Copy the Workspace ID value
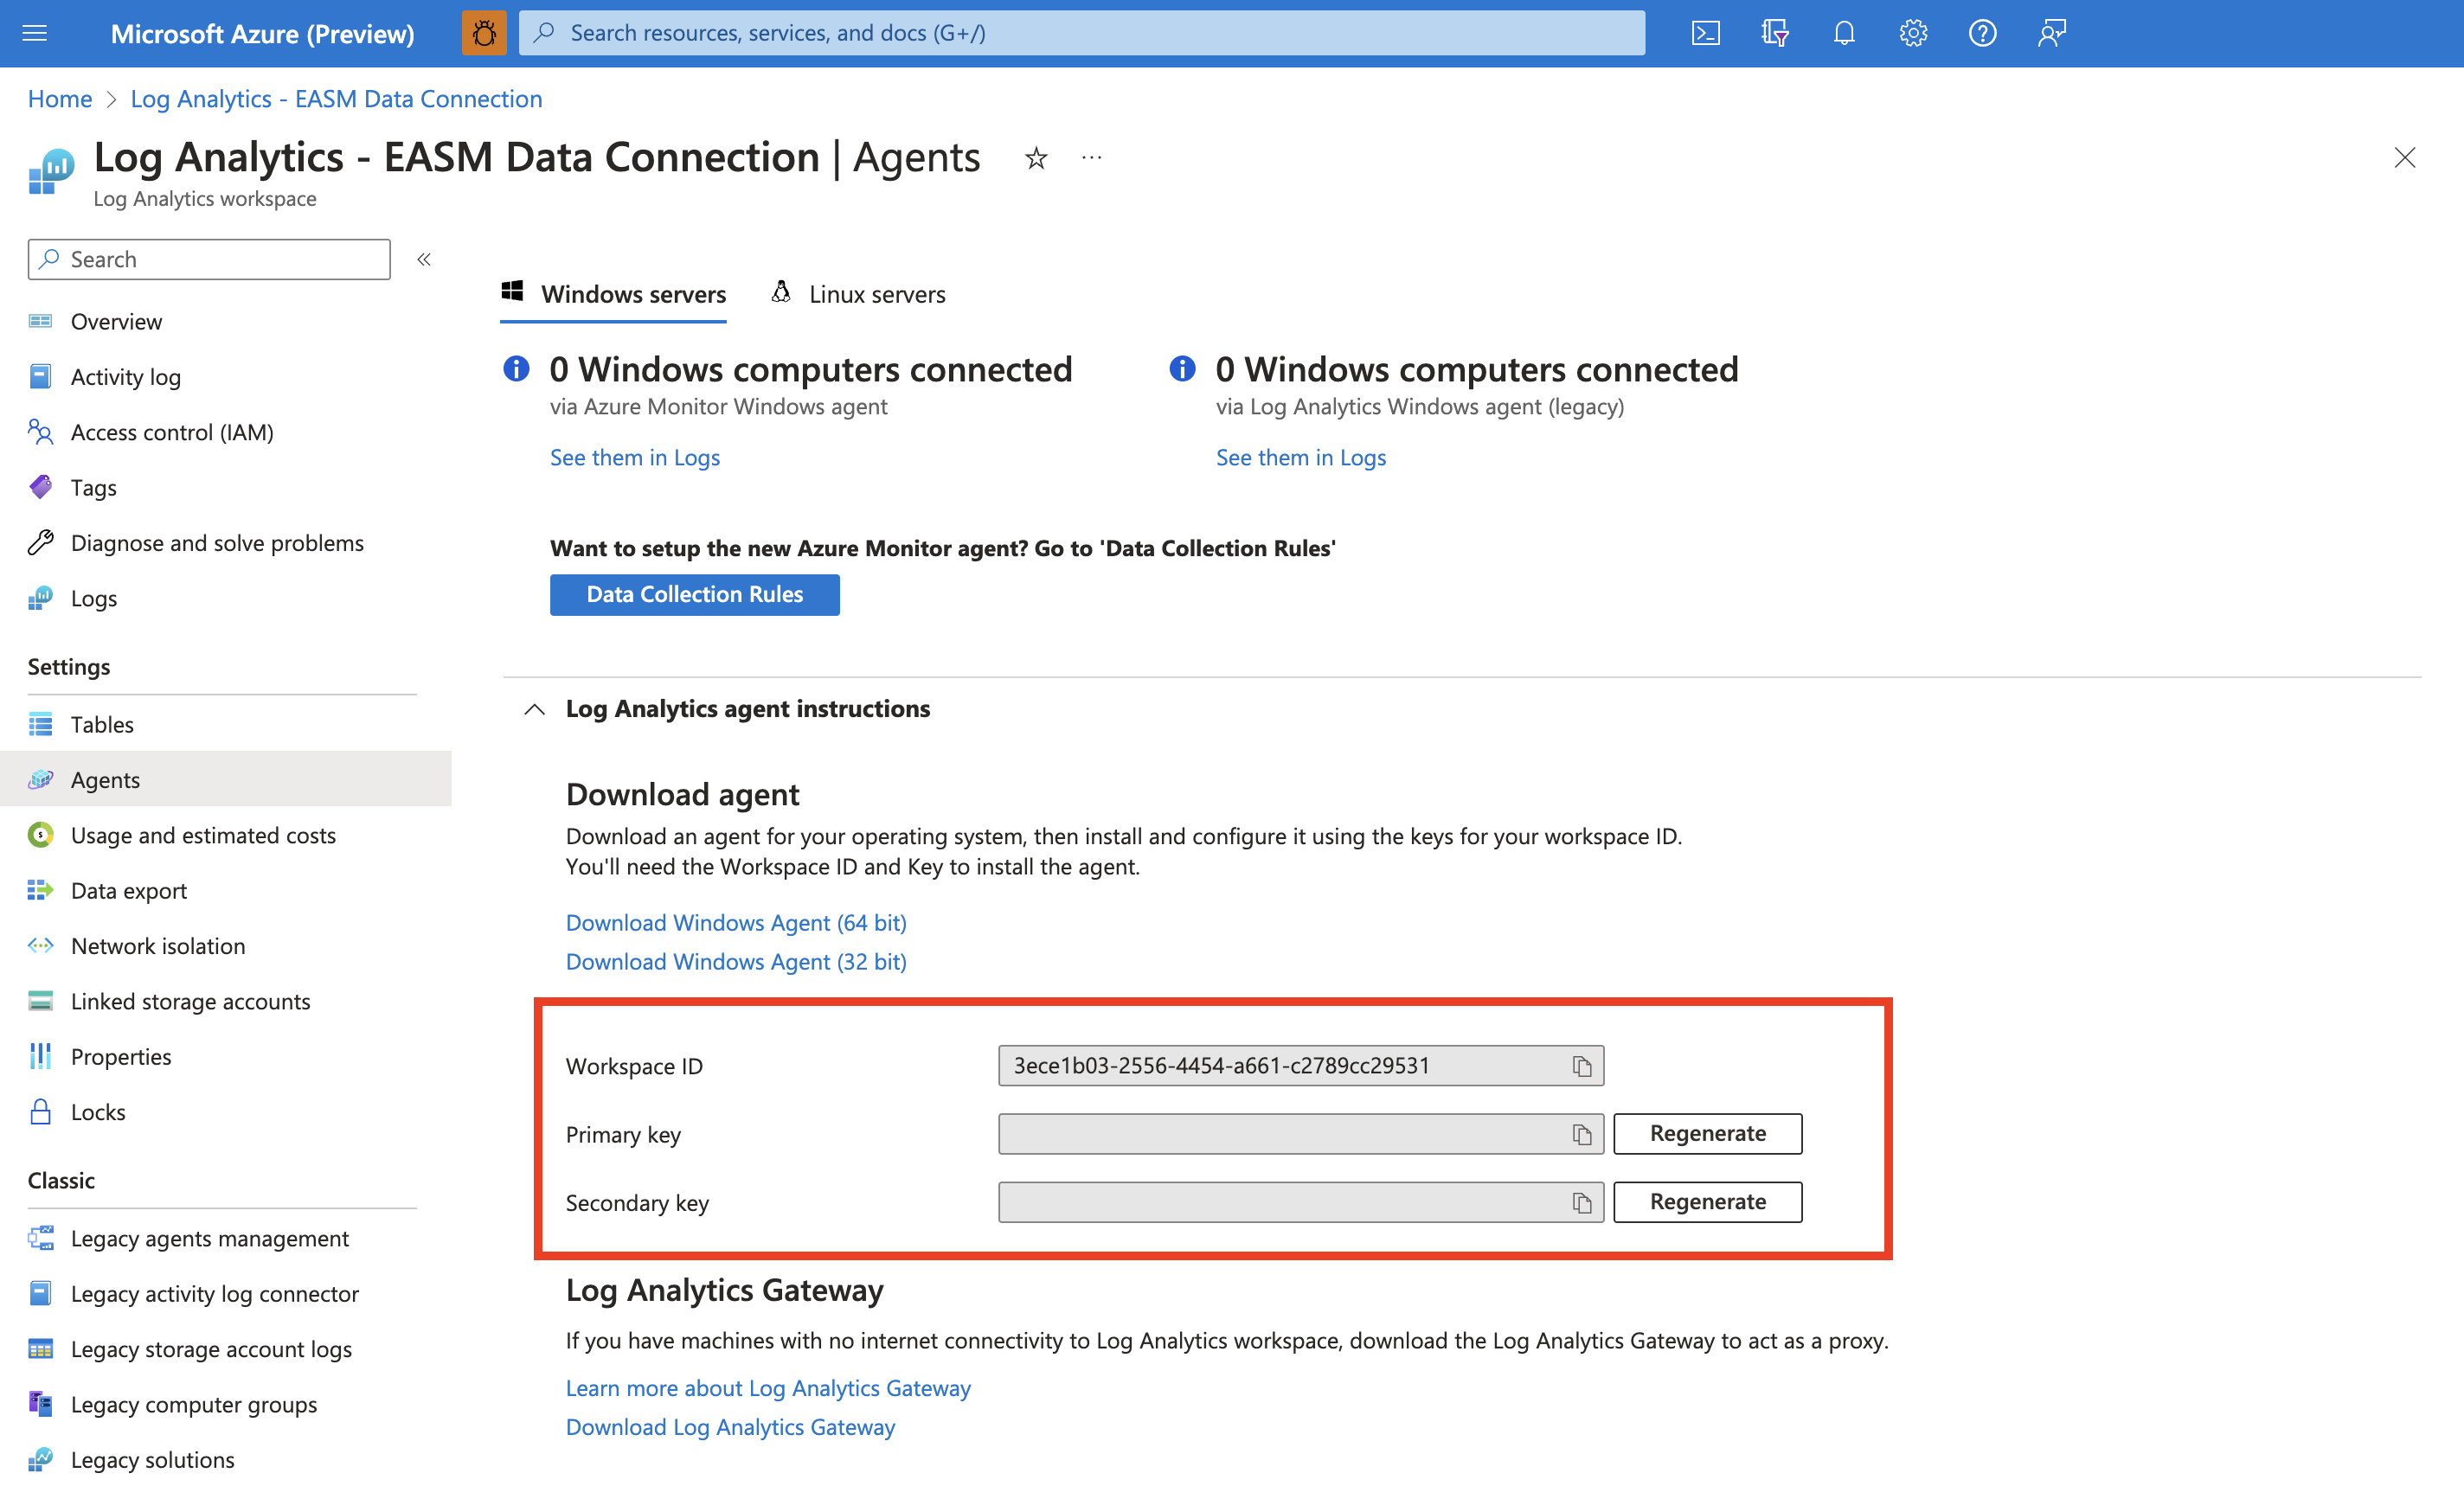2464x1486 pixels. coord(1581,1064)
